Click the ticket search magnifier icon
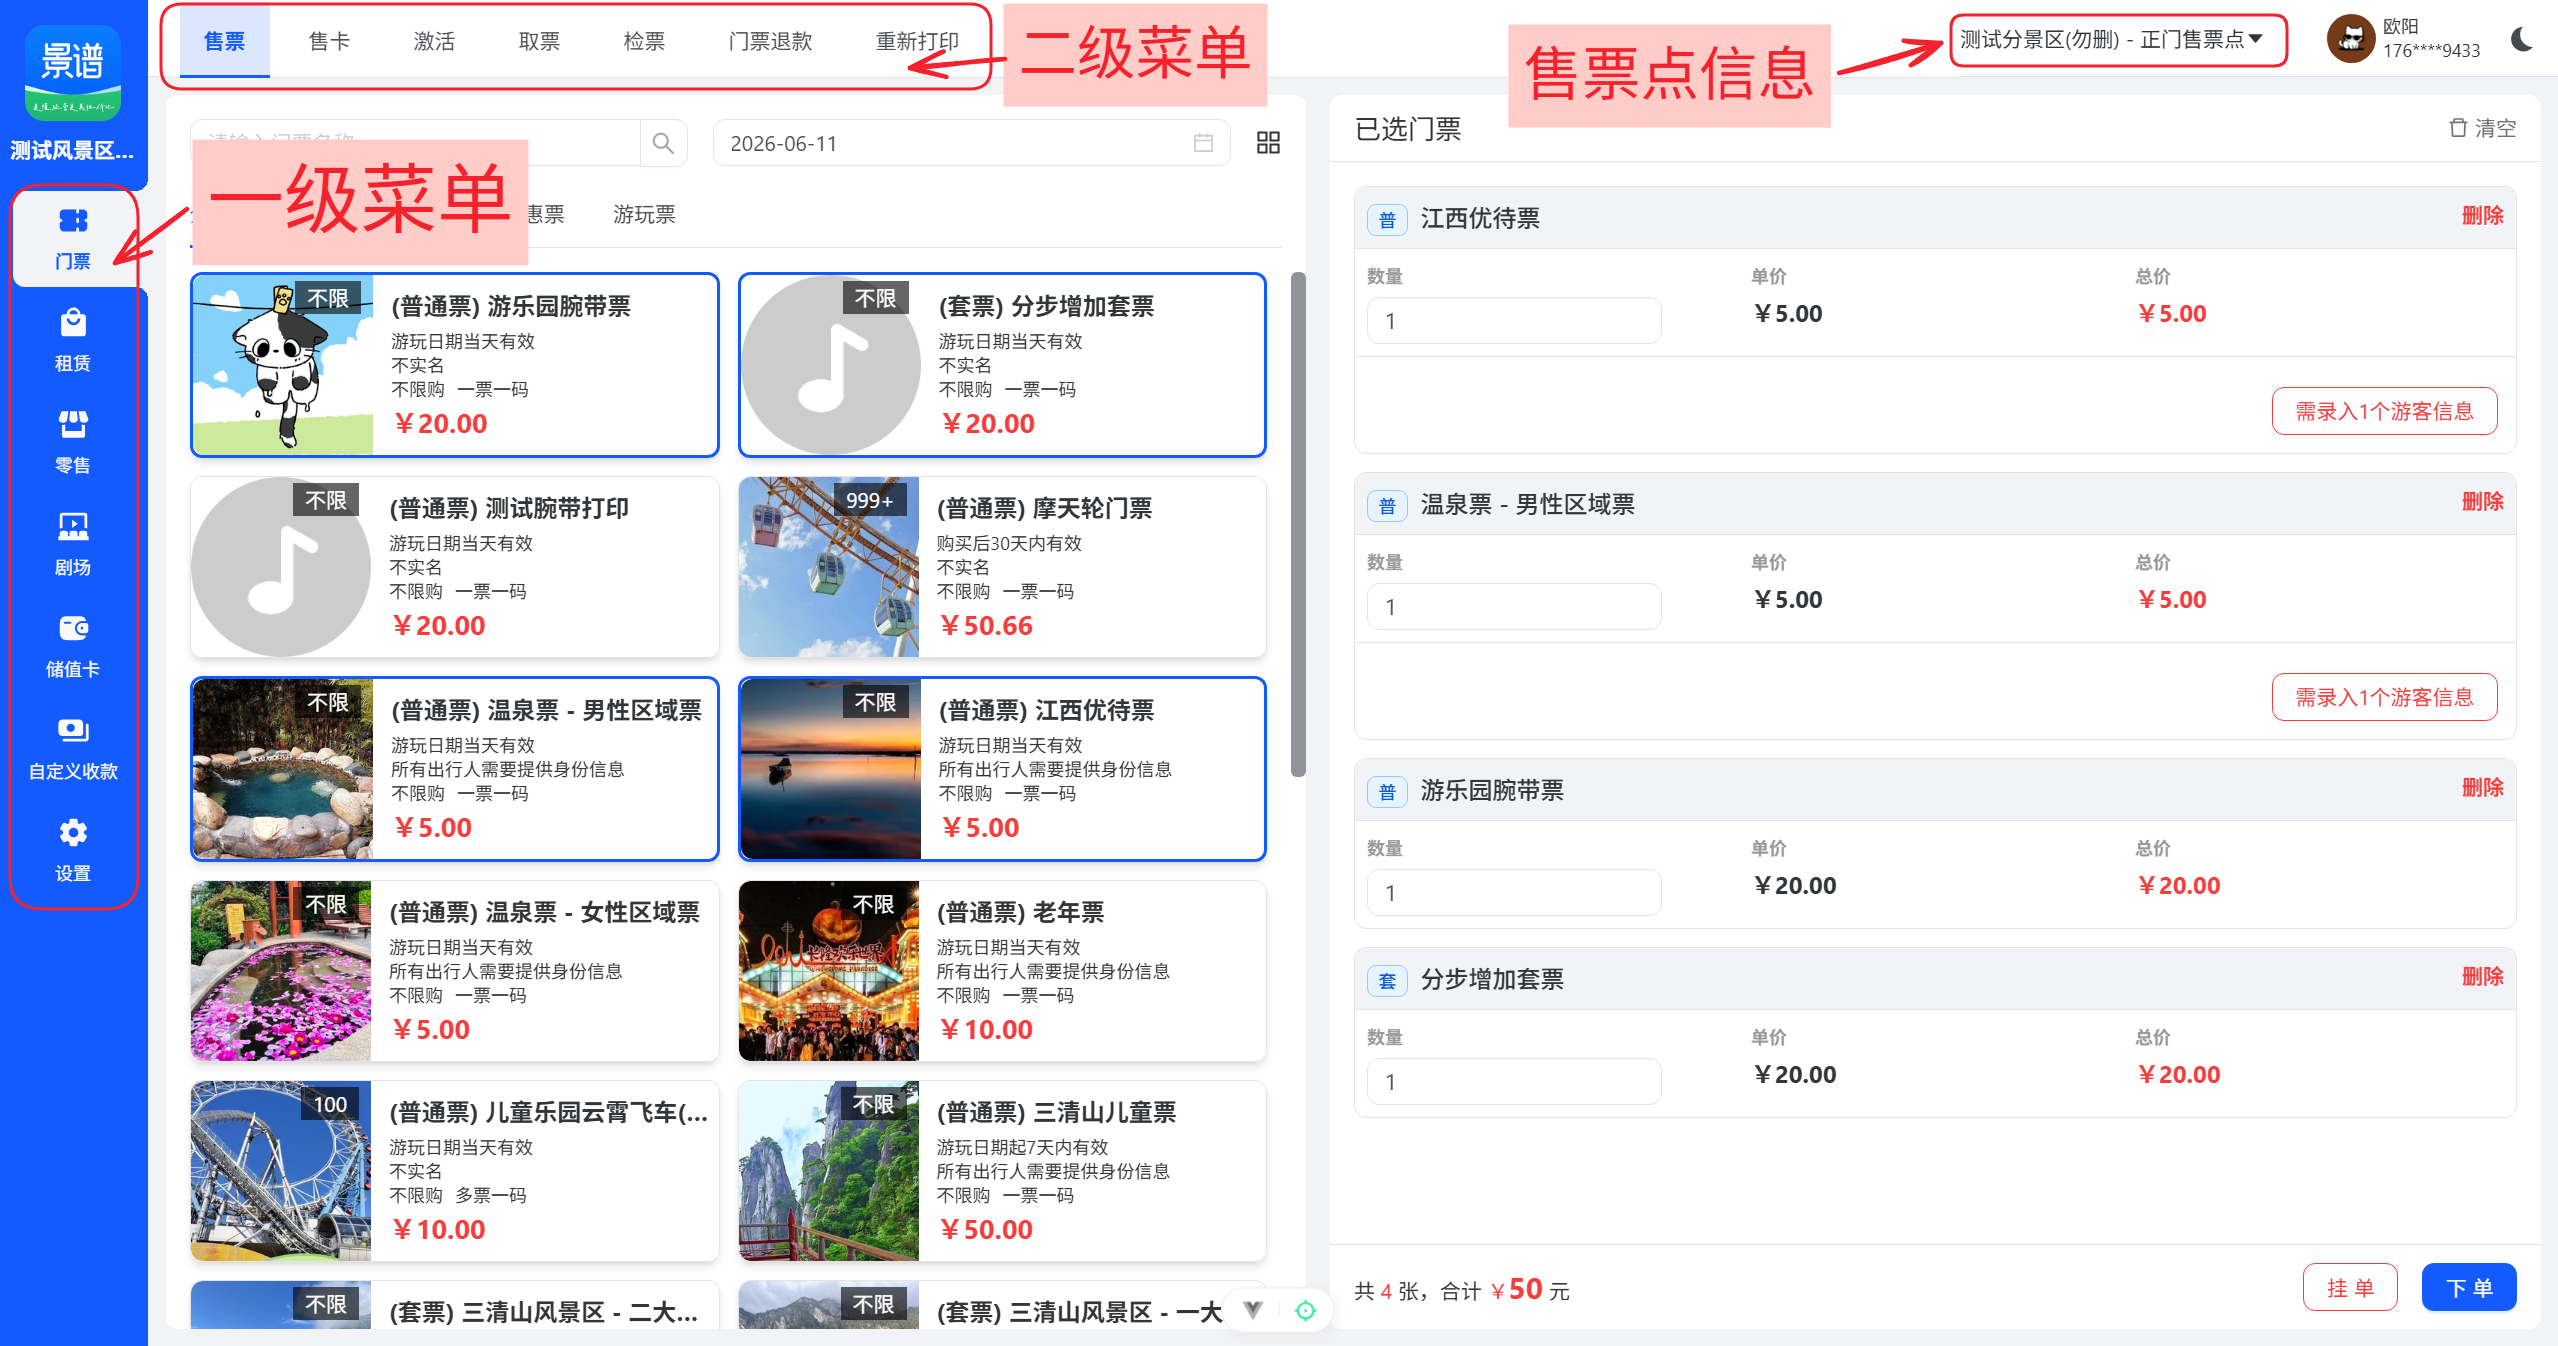The image size is (2558, 1346). coord(663,143)
